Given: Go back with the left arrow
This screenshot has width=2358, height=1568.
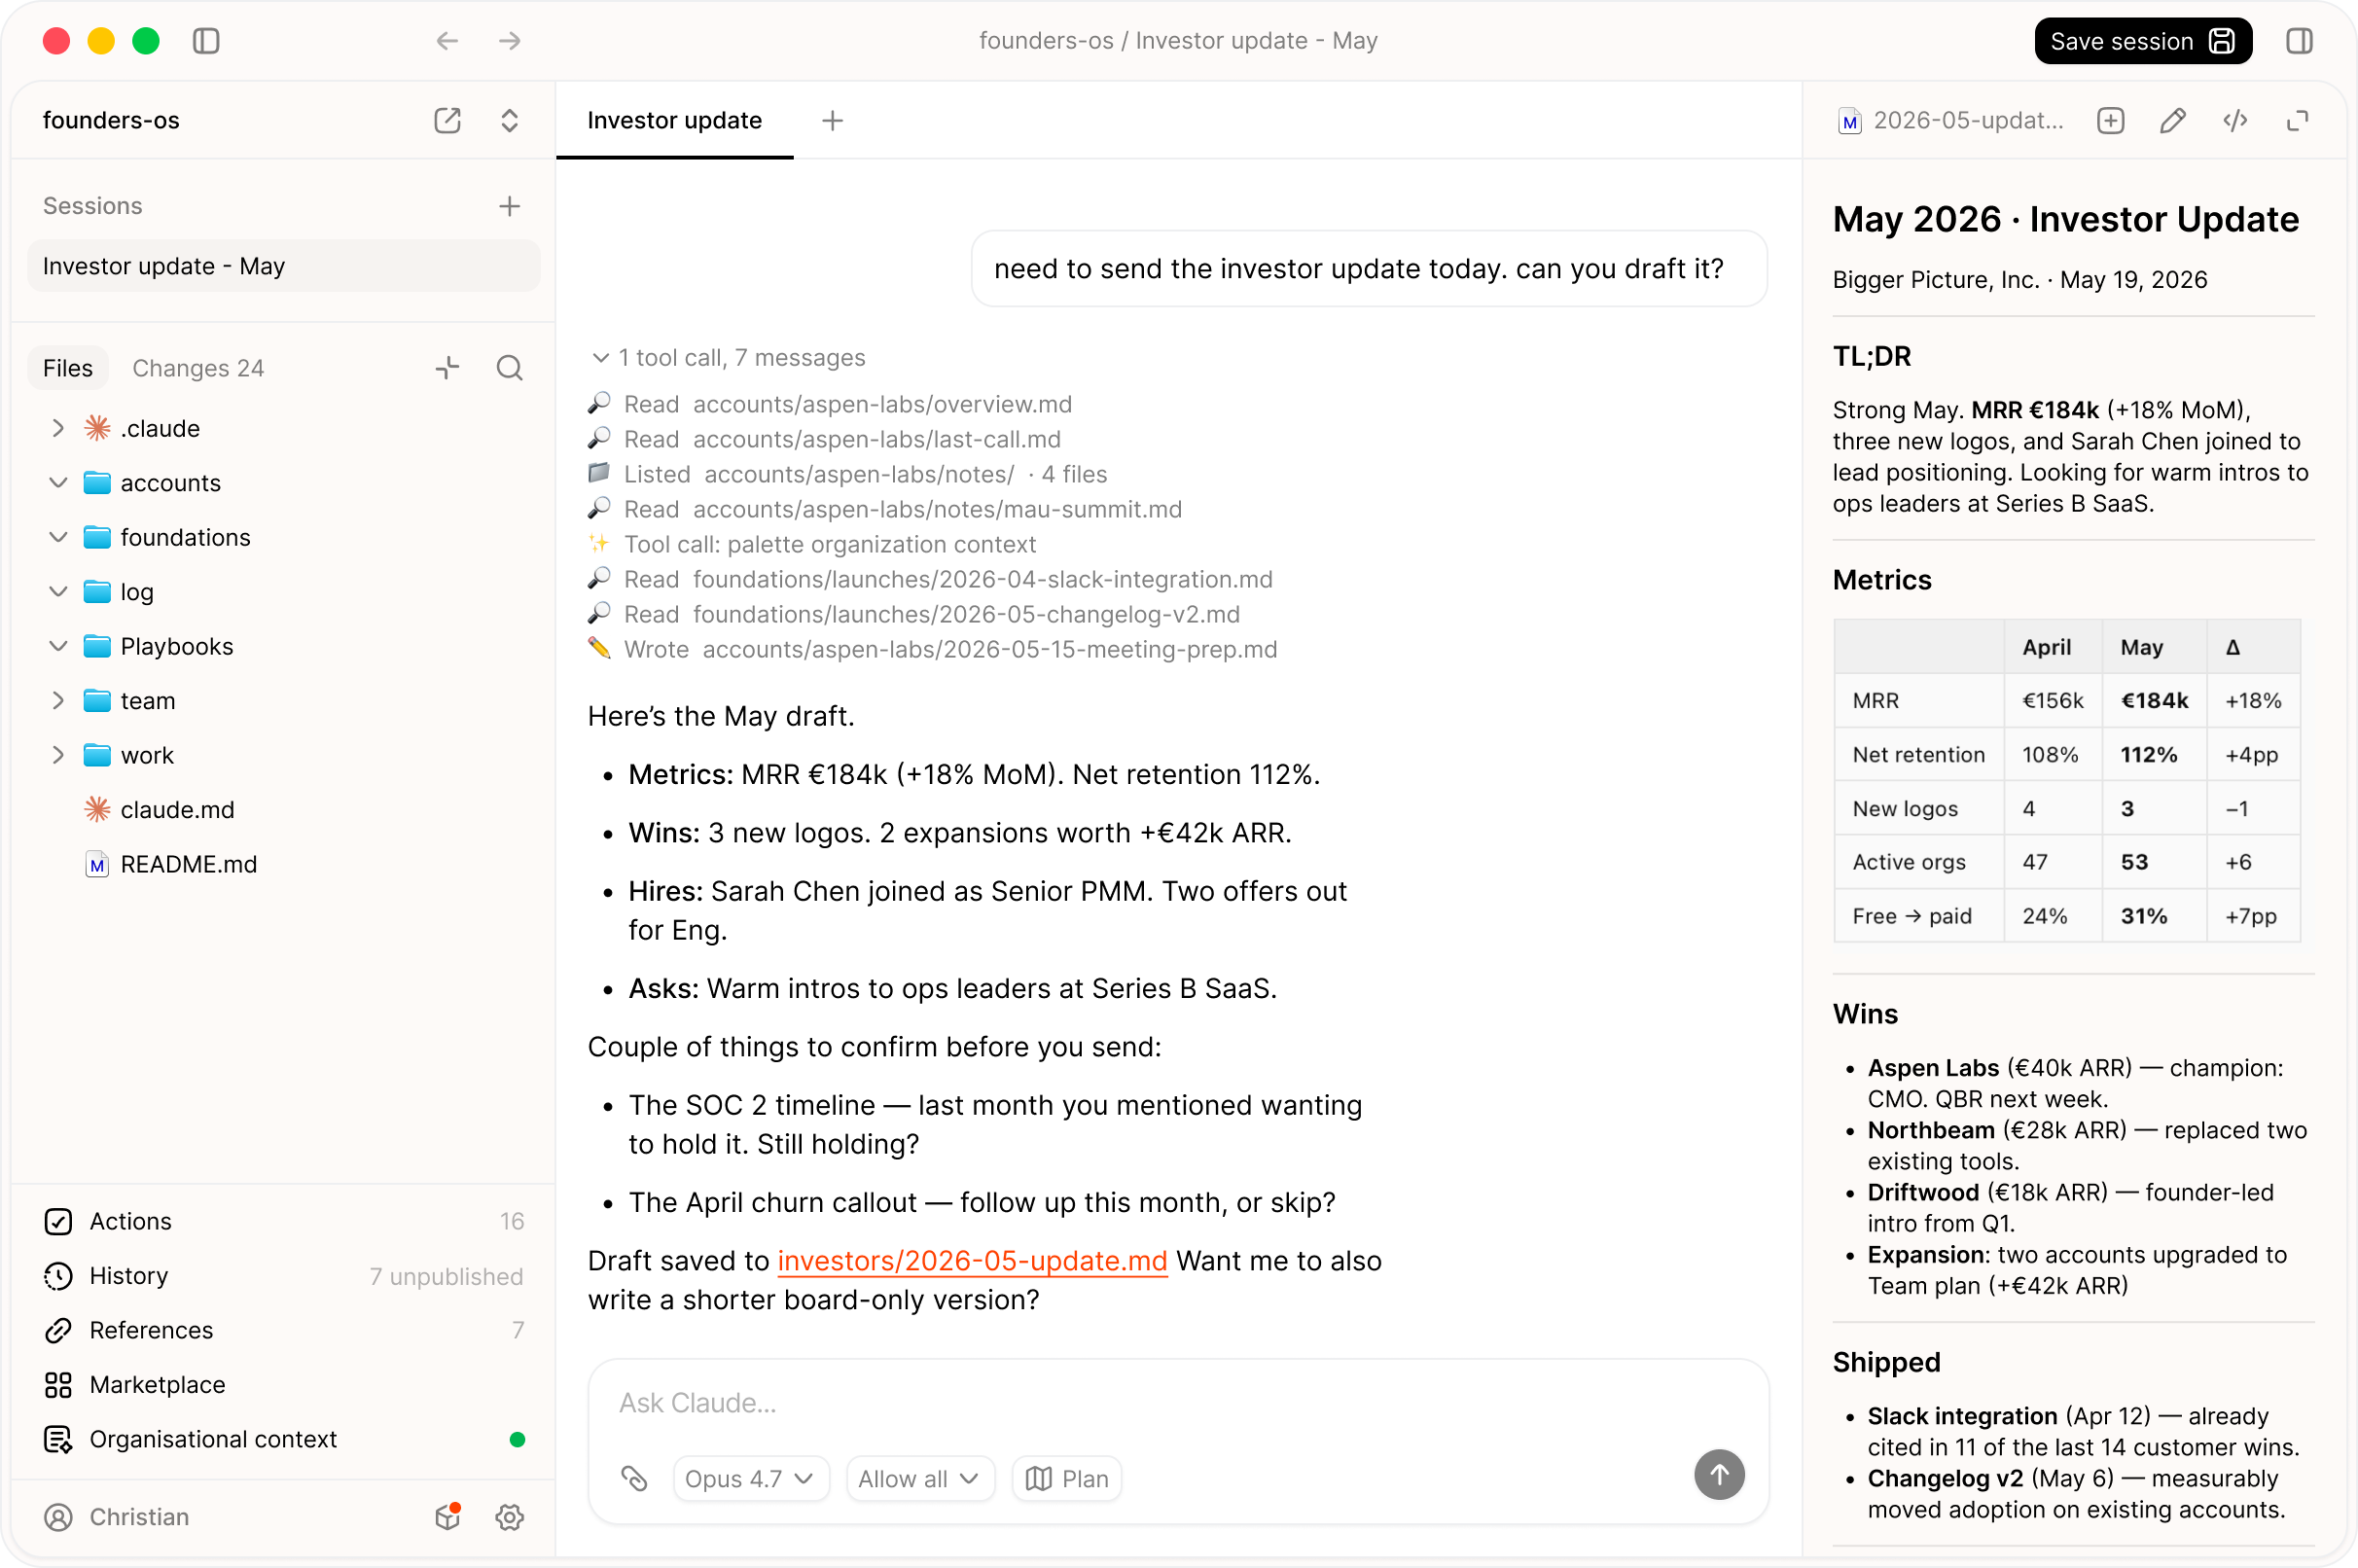Looking at the screenshot, I should click(447, 41).
